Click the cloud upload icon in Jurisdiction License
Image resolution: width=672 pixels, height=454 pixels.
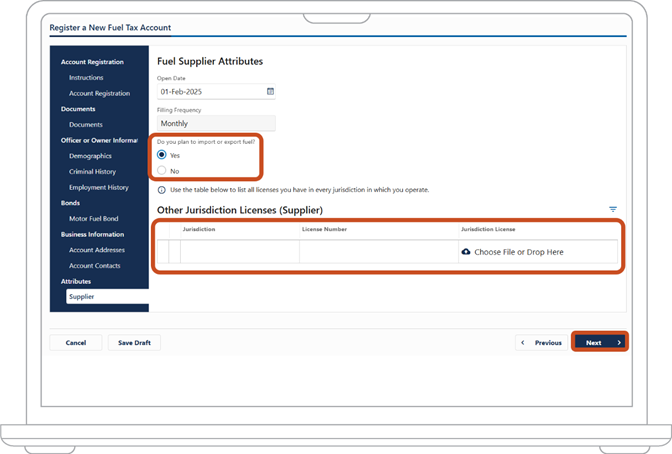(466, 252)
